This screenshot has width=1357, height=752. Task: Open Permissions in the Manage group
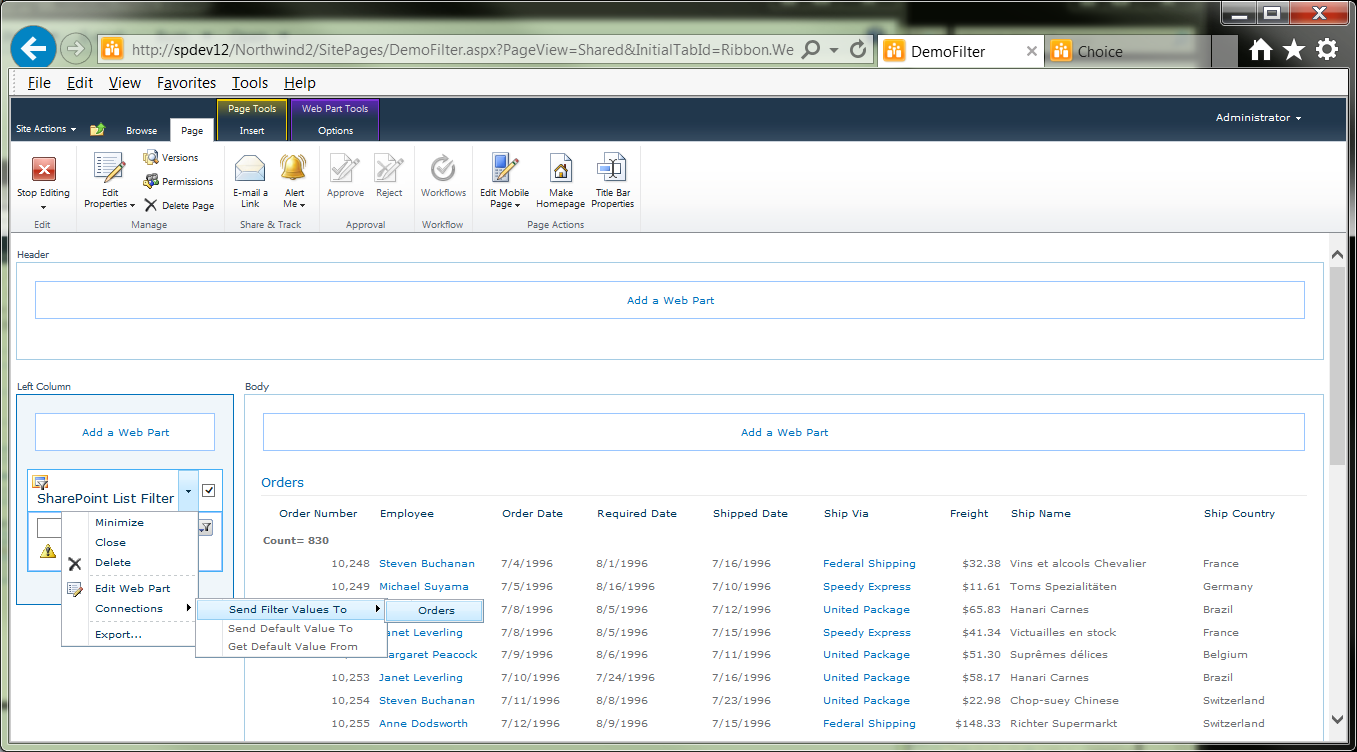click(178, 181)
